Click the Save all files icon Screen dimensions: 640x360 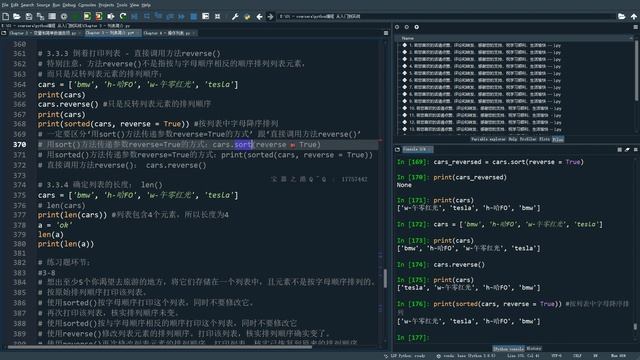click(40, 16)
